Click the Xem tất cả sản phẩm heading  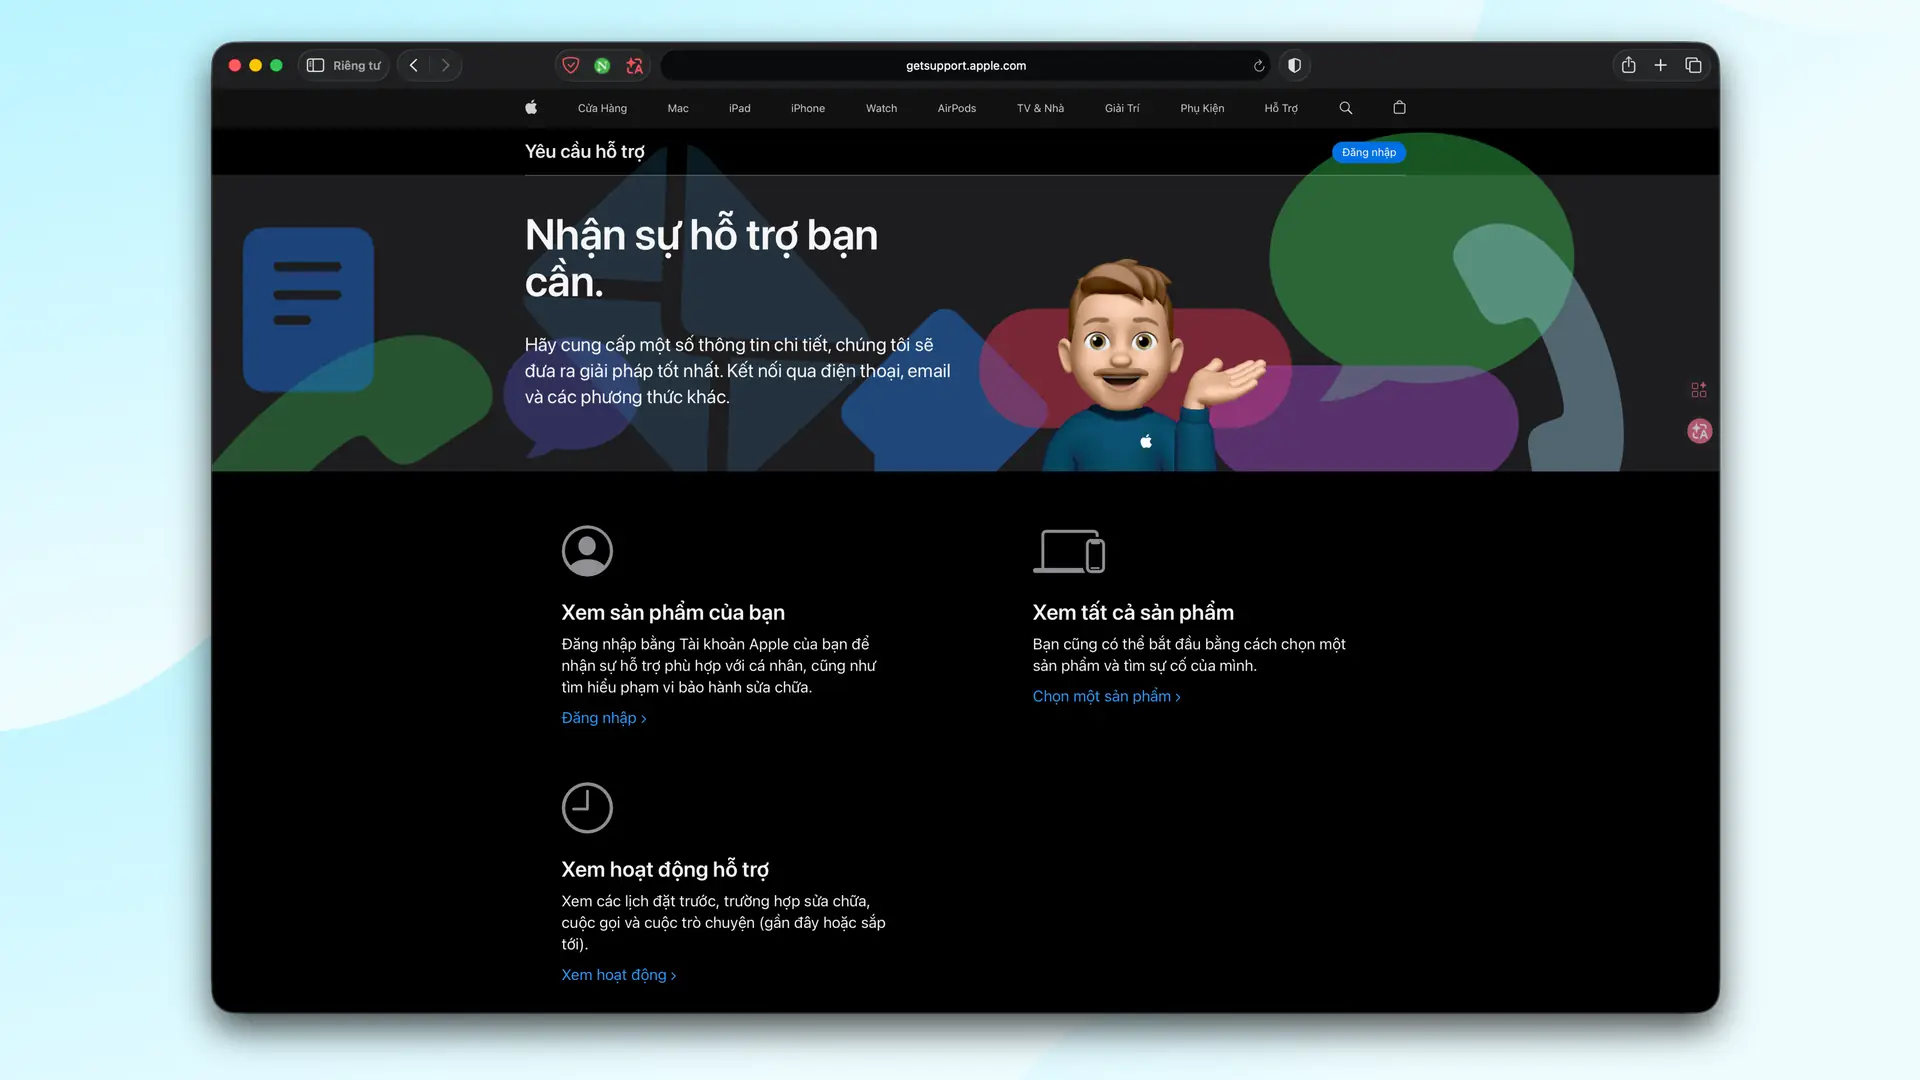point(1133,612)
